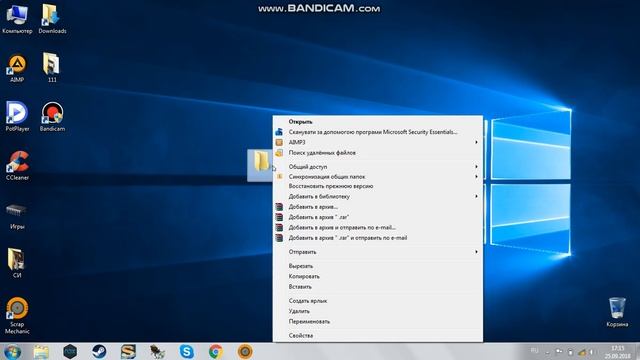Open the Windows Start menu orb
Viewport: 640px width, 360px height.
[12, 351]
